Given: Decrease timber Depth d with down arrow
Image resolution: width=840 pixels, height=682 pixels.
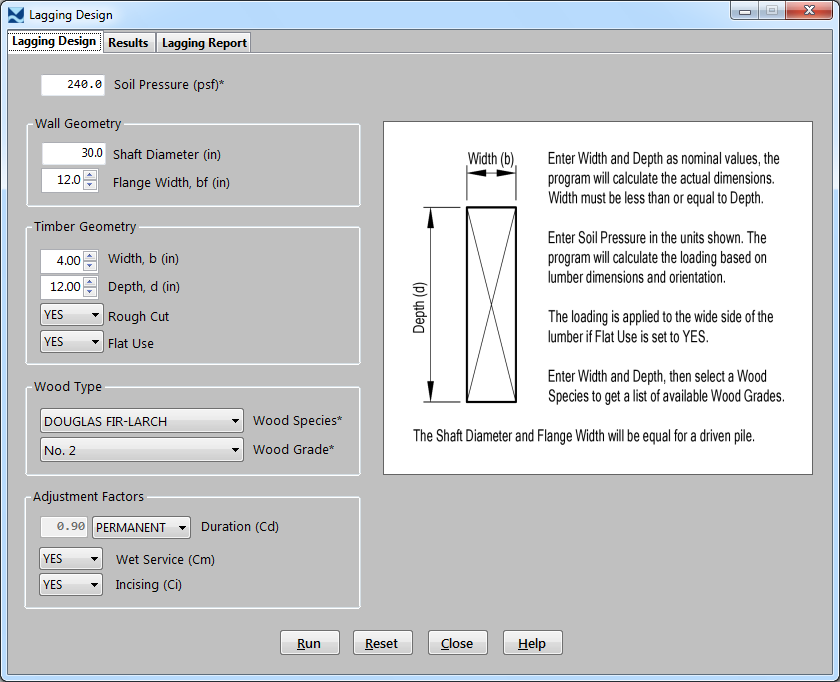Looking at the screenshot, I should click(90, 292).
